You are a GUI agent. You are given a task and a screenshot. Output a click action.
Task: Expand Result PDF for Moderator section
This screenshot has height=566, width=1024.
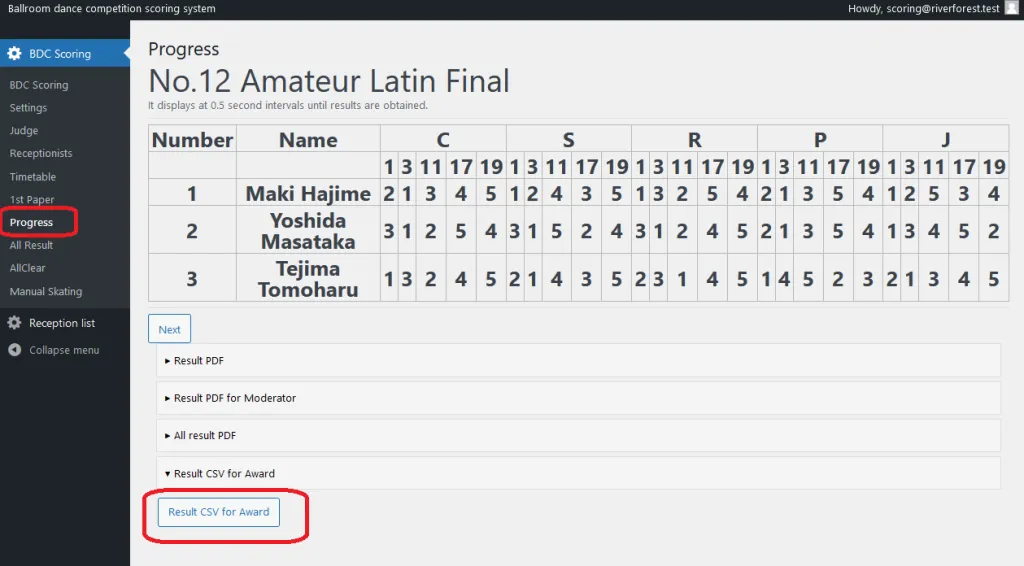tap(234, 398)
